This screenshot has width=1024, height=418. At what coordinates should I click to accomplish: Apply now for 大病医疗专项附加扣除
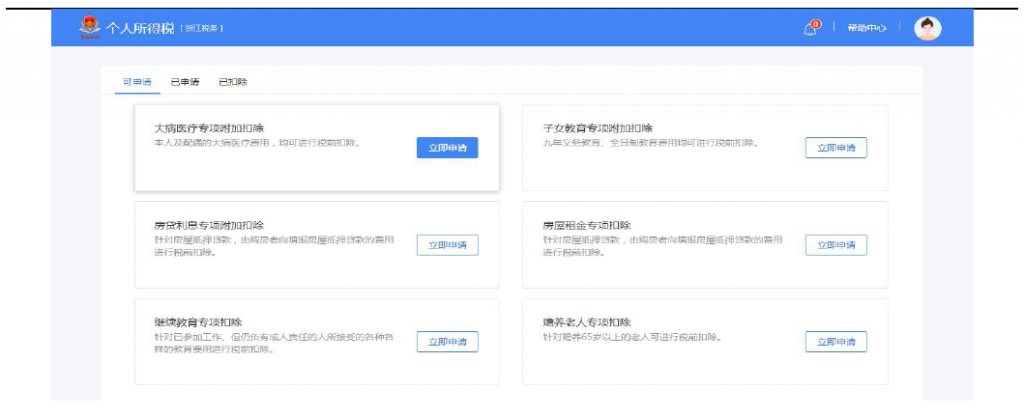447,148
